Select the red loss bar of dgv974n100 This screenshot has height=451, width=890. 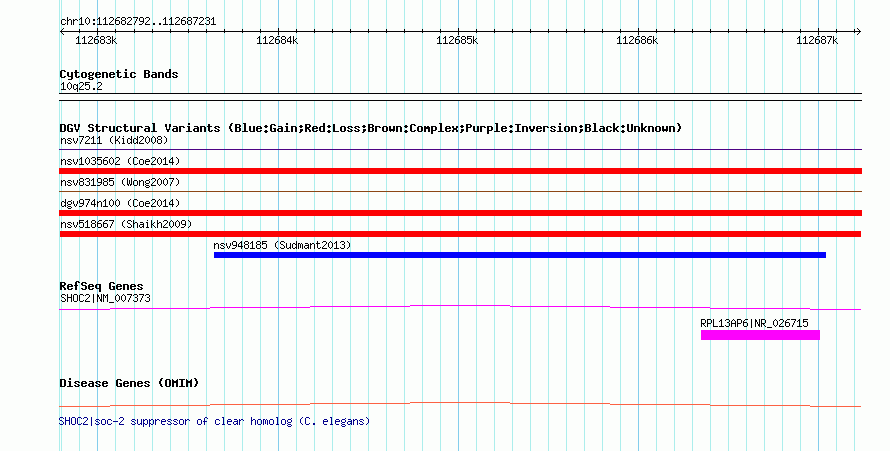tap(460, 213)
